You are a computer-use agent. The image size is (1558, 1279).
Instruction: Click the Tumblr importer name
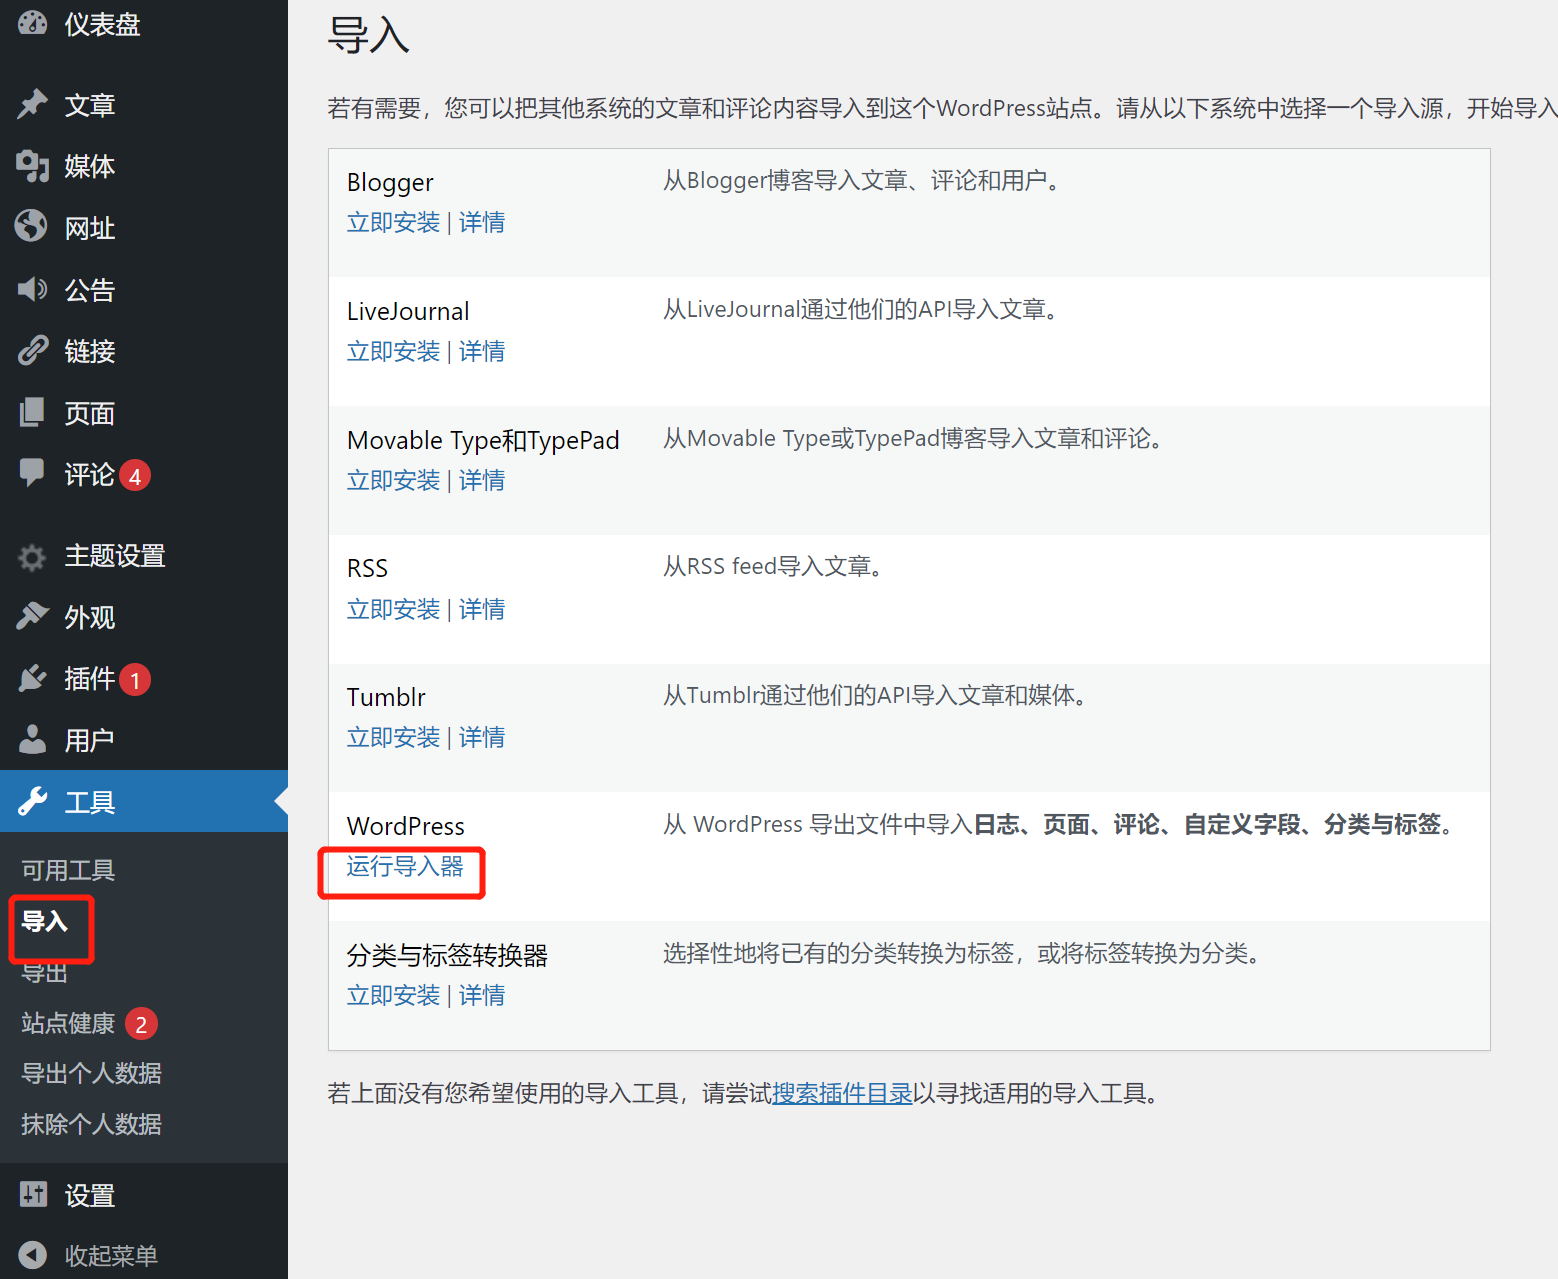tap(386, 697)
